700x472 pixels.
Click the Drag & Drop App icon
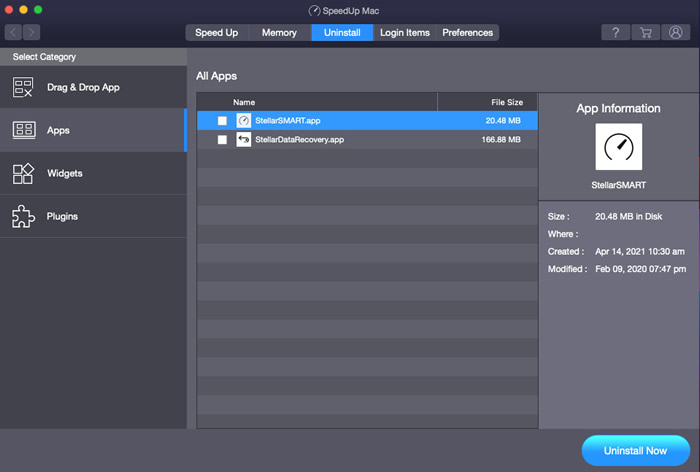click(x=23, y=87)
